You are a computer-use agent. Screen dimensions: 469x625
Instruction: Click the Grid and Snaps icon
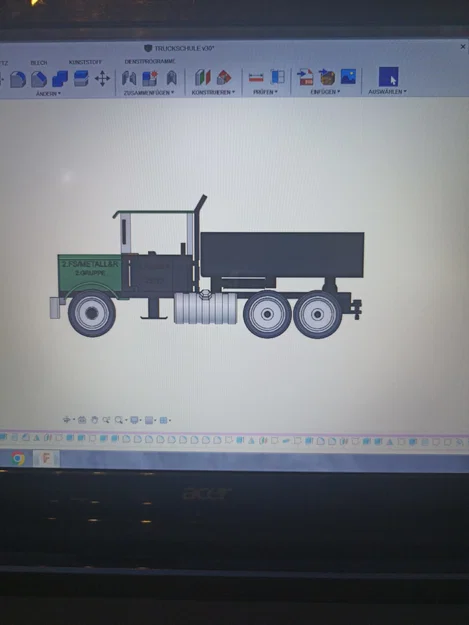coord(149,420)
